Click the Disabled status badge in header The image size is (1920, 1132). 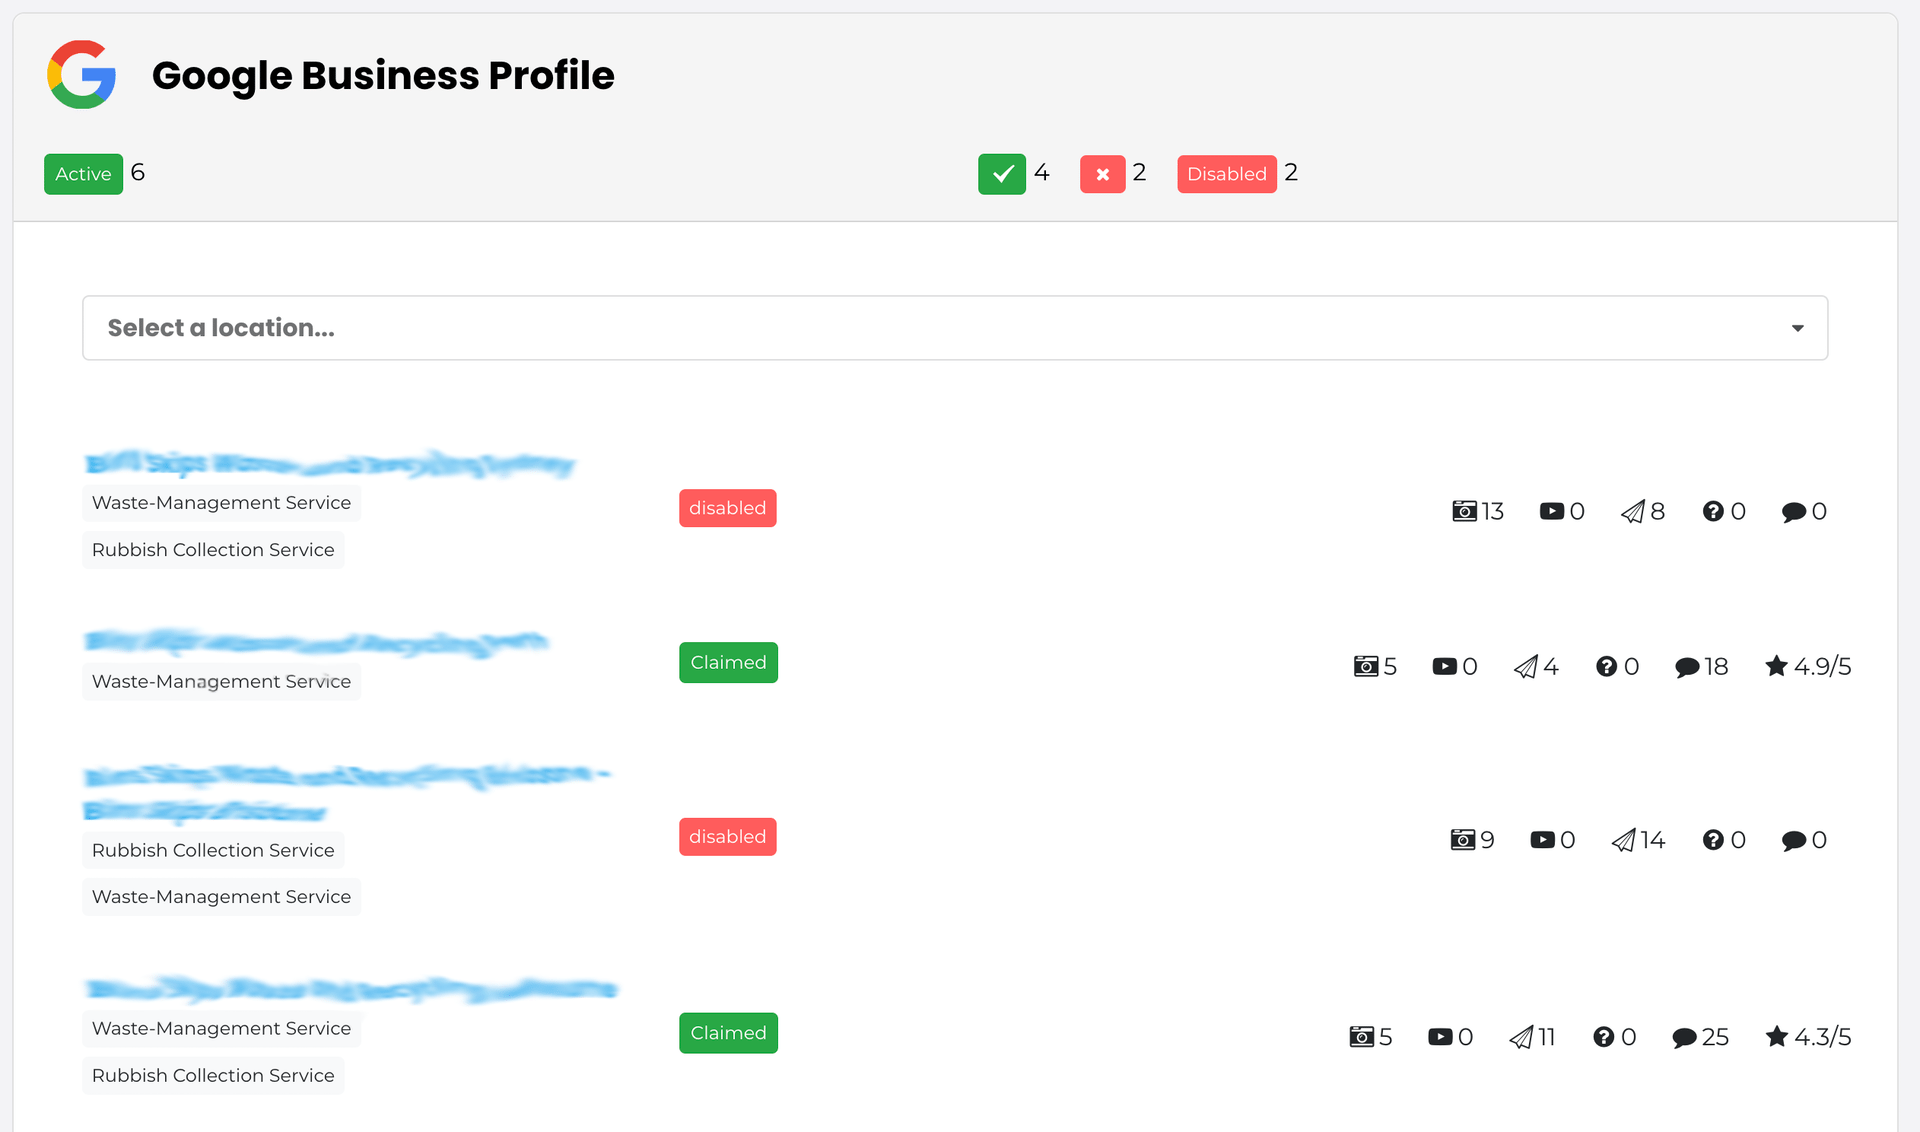(x=1227, y=174)
